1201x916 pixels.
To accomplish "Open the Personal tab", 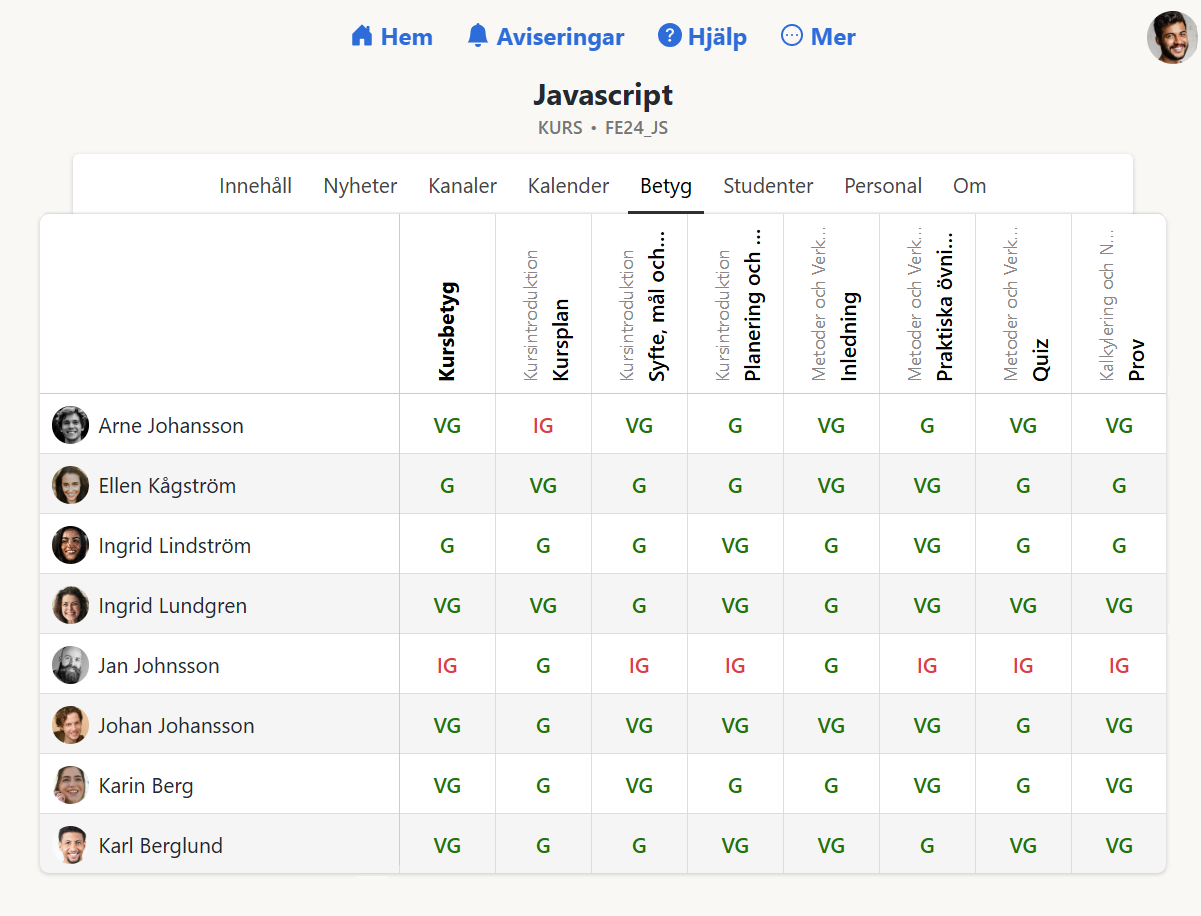I will click(883, 186).
